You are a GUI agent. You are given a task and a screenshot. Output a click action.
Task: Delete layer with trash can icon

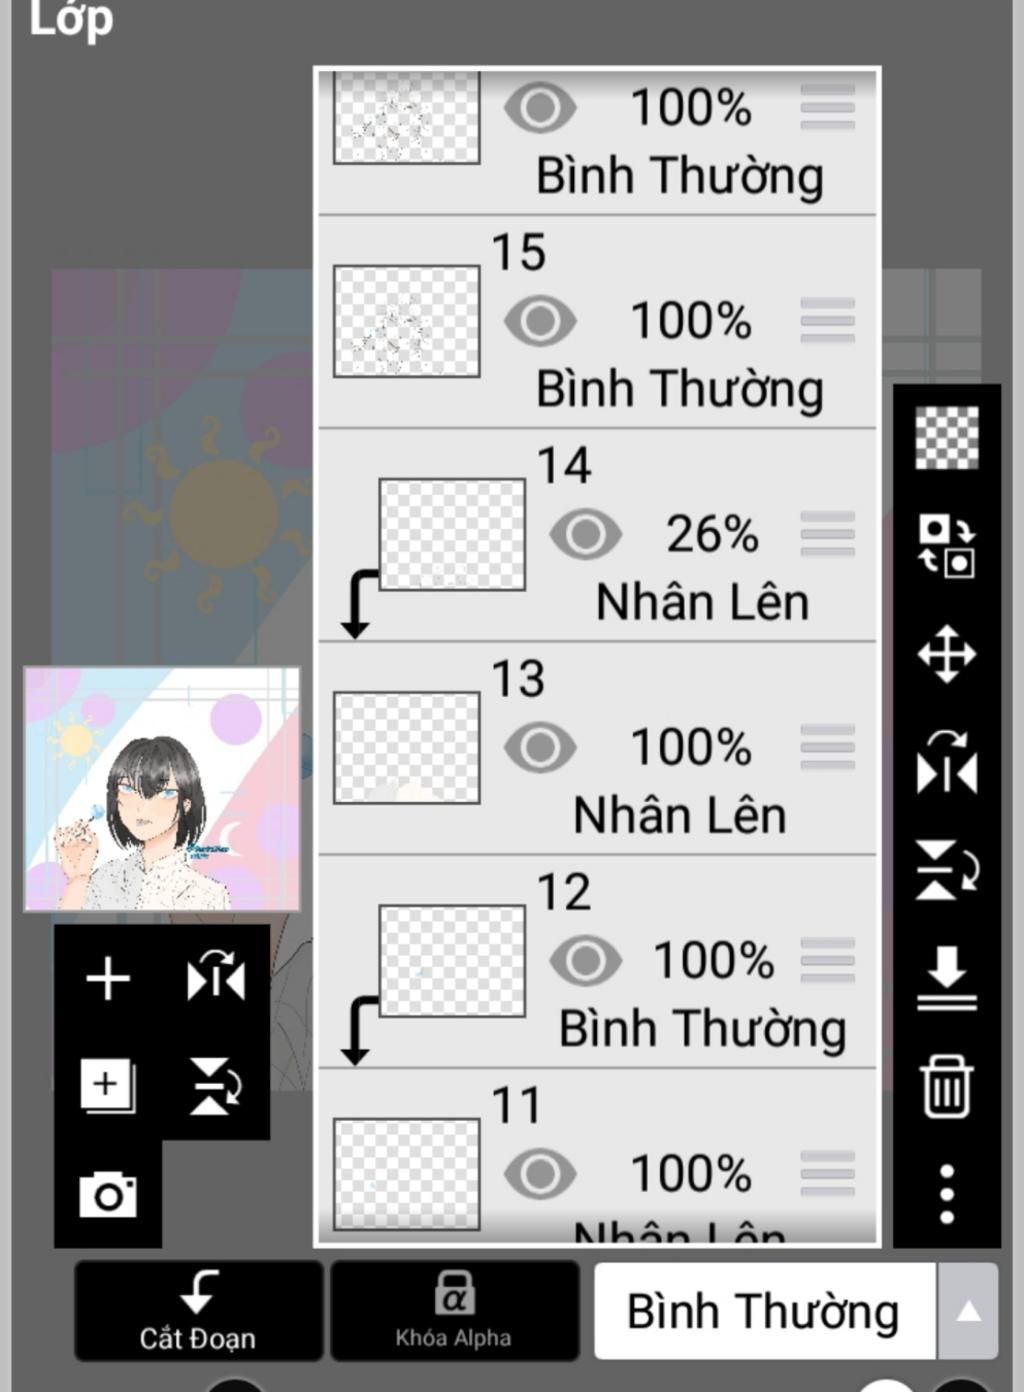pyautogui.click(x=946, y=1087)
